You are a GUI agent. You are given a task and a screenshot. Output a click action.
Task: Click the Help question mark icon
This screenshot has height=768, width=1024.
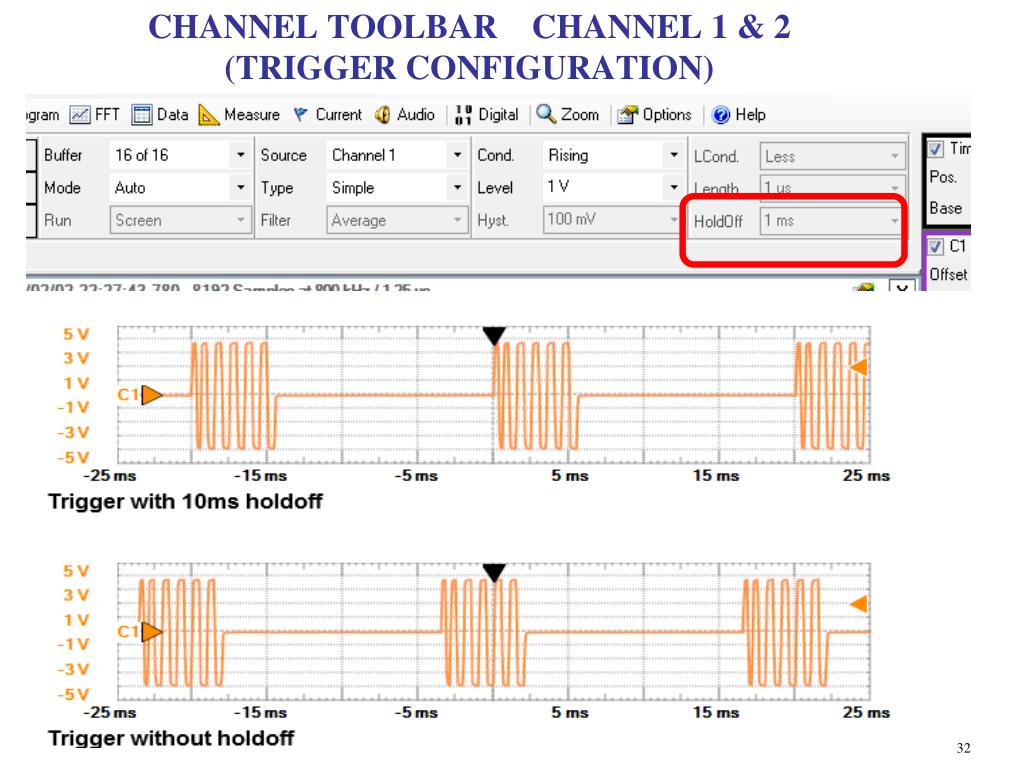(721, 115)
